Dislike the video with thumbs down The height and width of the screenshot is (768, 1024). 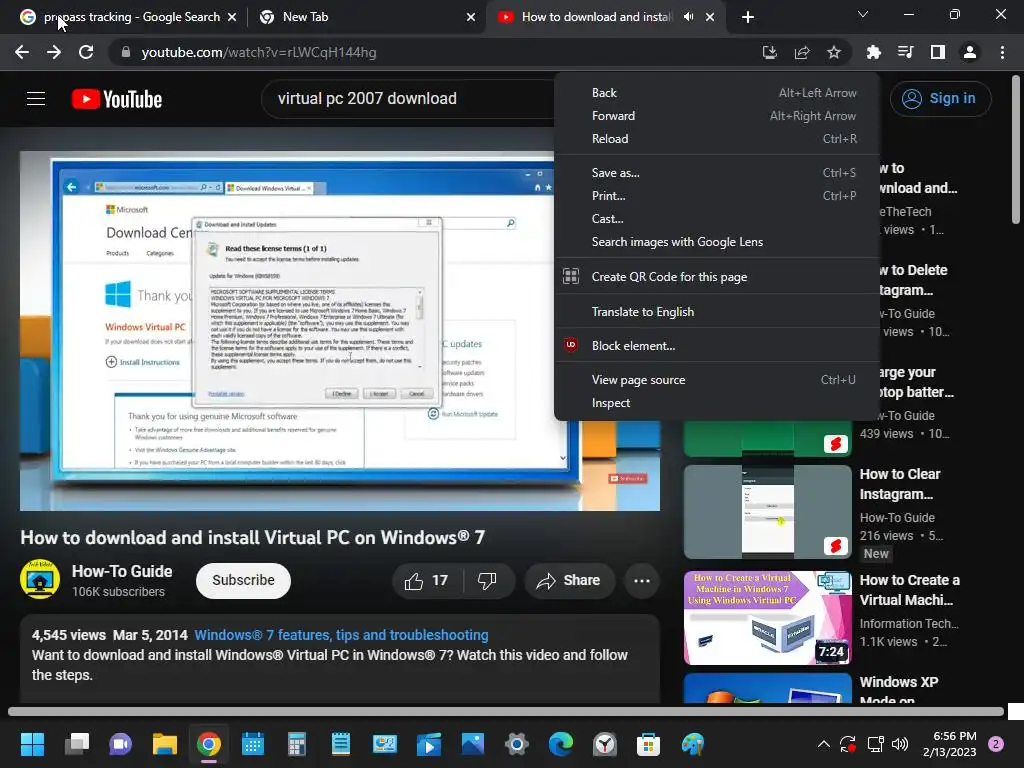coord(487,581)
